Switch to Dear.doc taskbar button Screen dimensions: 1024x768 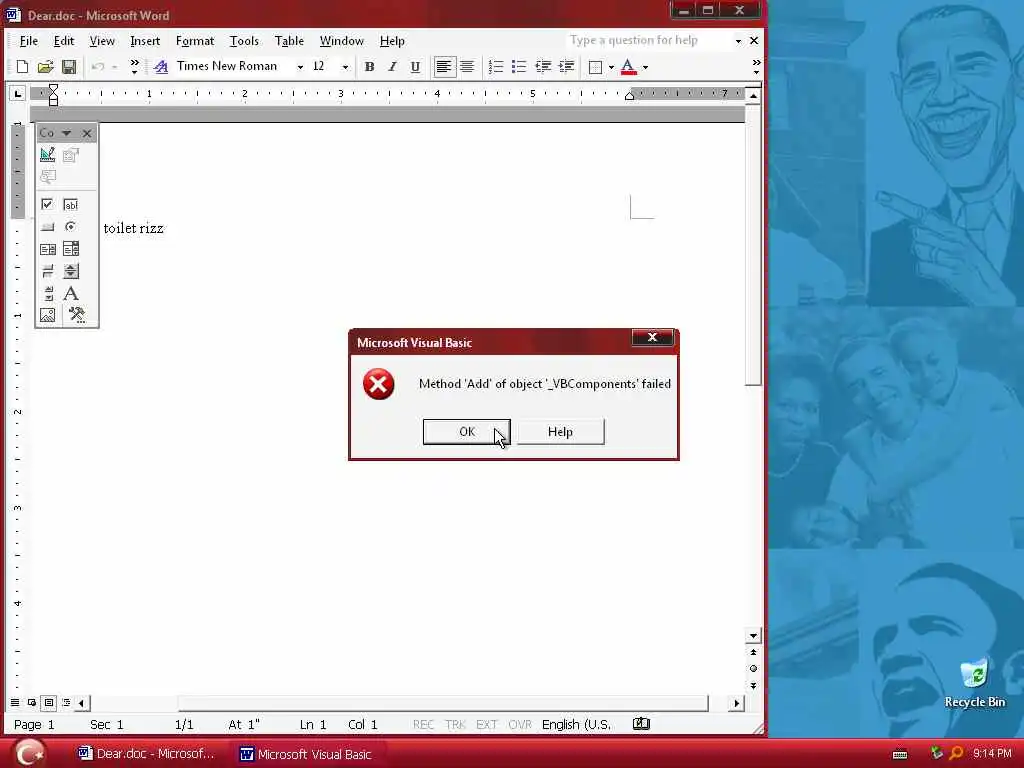pos(145,754)
